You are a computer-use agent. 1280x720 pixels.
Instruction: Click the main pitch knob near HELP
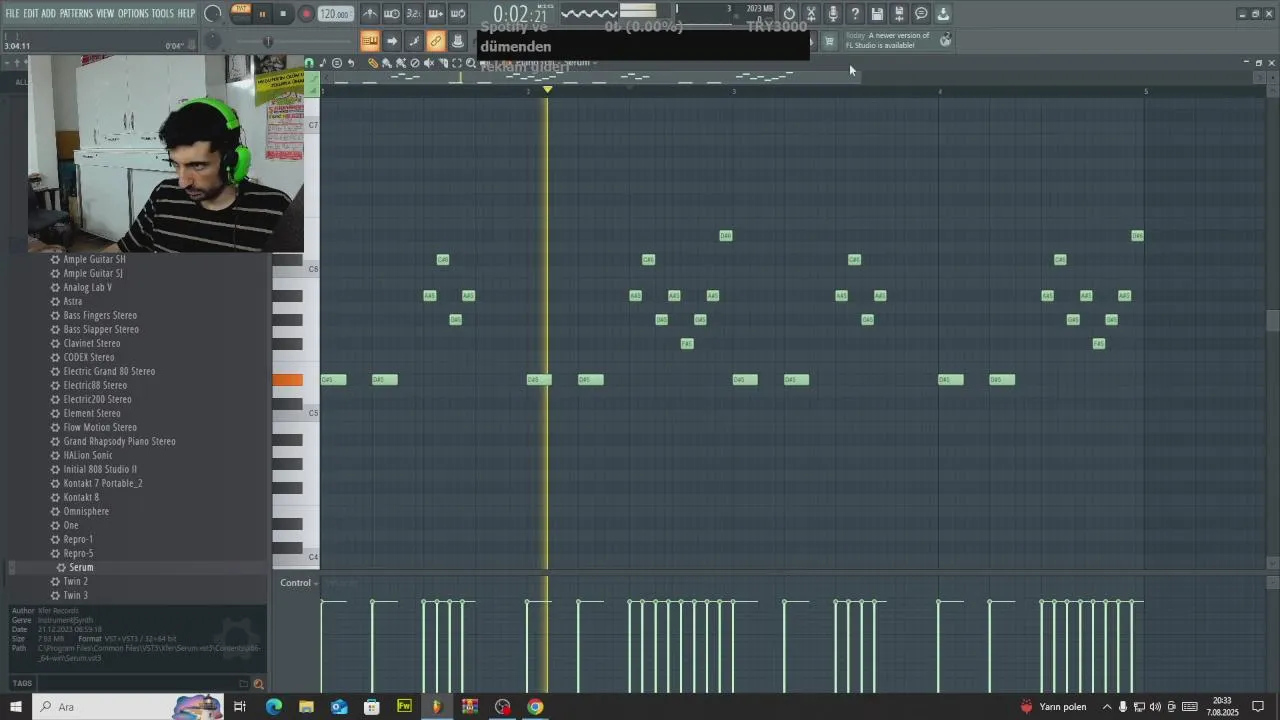pos(213,14)
